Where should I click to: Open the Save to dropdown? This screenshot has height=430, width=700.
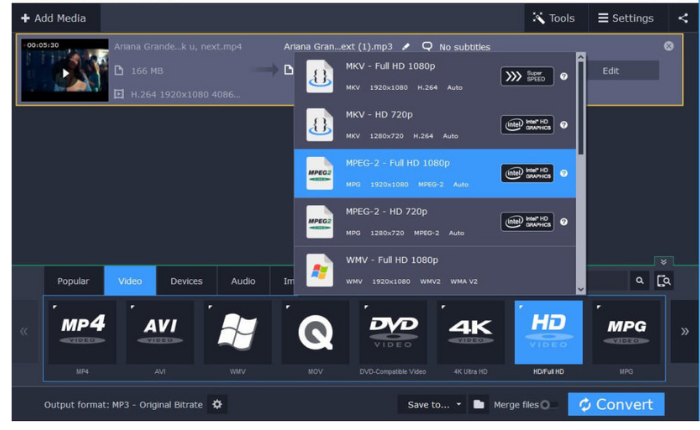pos(432,405)
